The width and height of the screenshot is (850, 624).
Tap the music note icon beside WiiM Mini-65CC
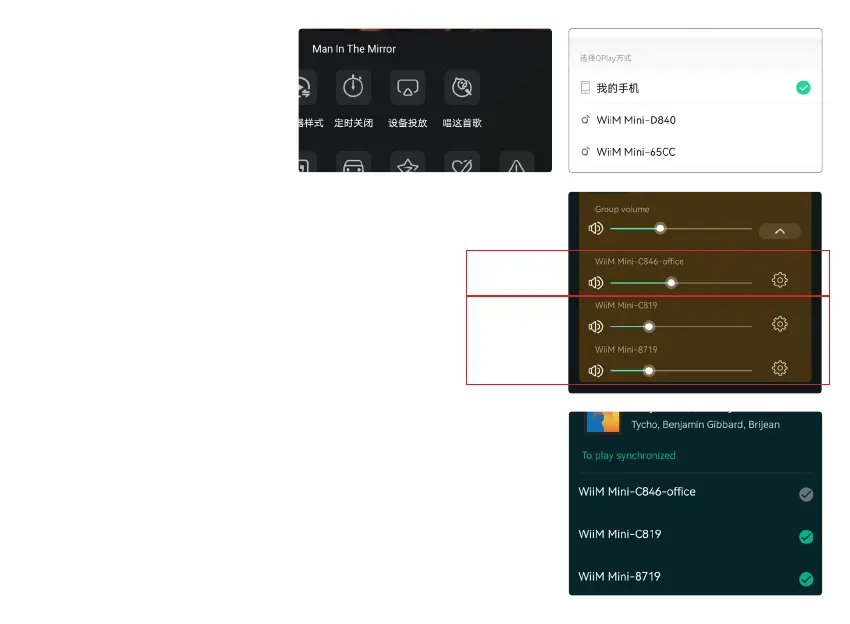(585, 152)
